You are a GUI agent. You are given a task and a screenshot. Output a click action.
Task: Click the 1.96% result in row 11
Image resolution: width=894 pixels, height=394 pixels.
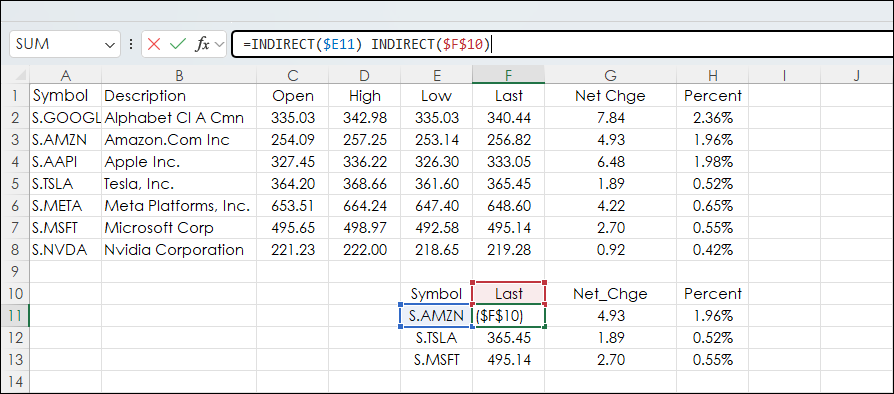(x=712, y=315)
